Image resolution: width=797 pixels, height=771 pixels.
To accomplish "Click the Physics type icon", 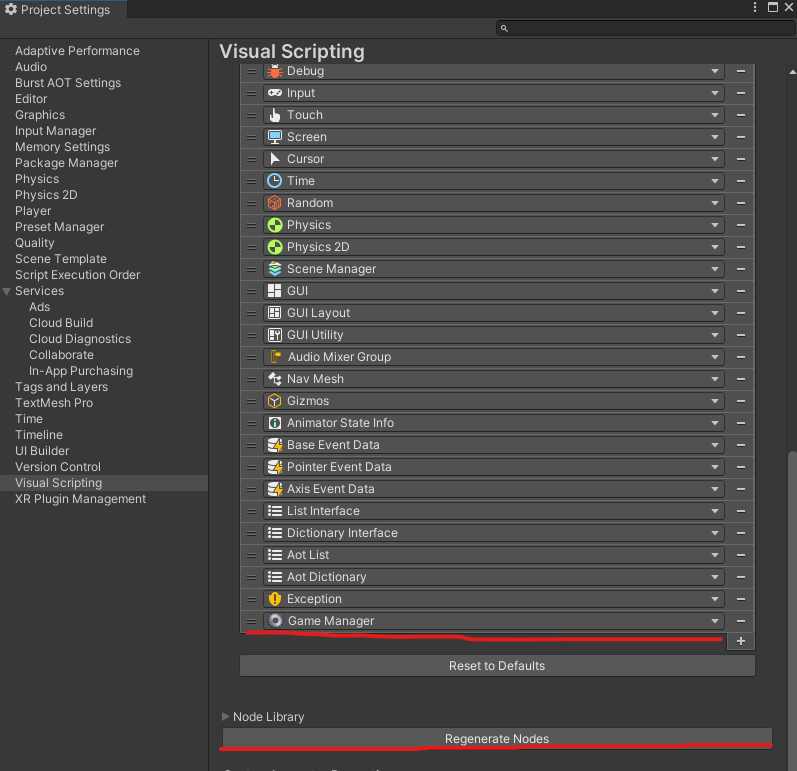I will point(274,225).
